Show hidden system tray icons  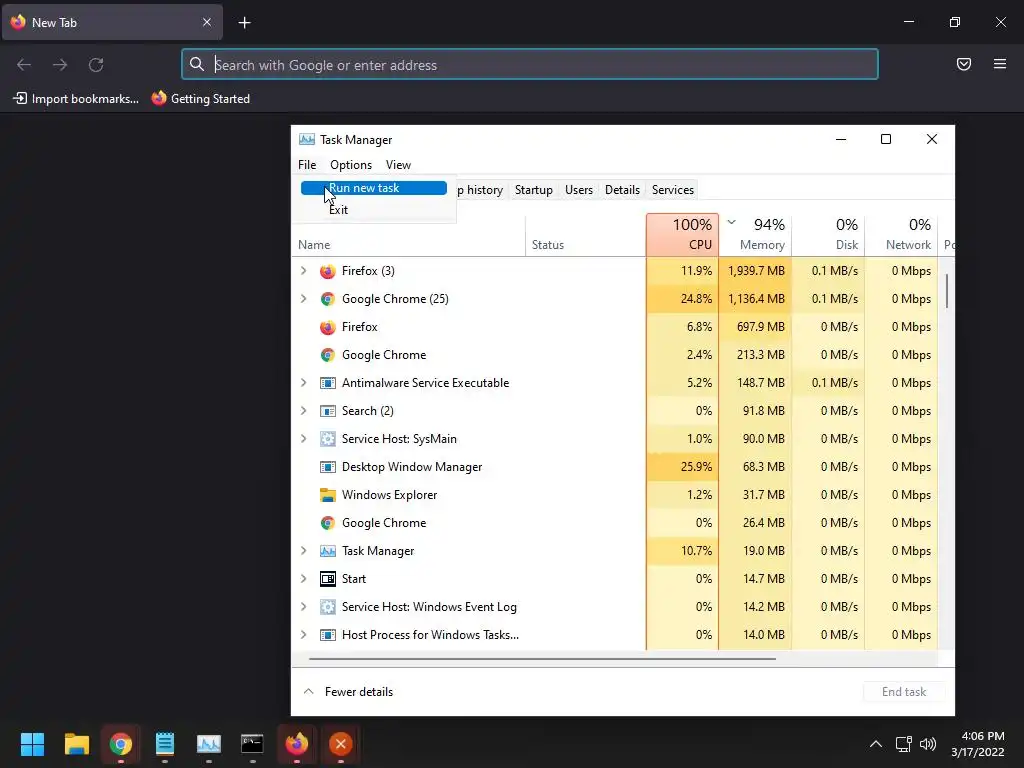coord(876,744)
